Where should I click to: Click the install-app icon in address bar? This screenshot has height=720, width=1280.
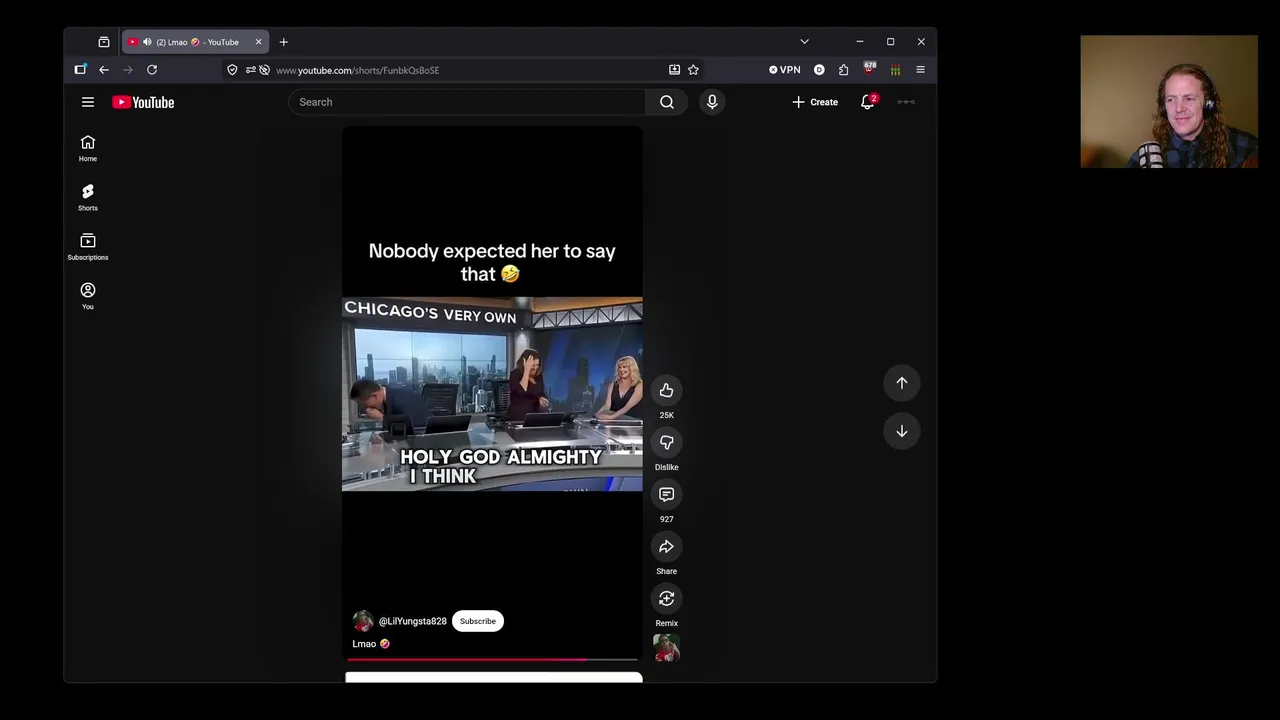tap(674, 70)
